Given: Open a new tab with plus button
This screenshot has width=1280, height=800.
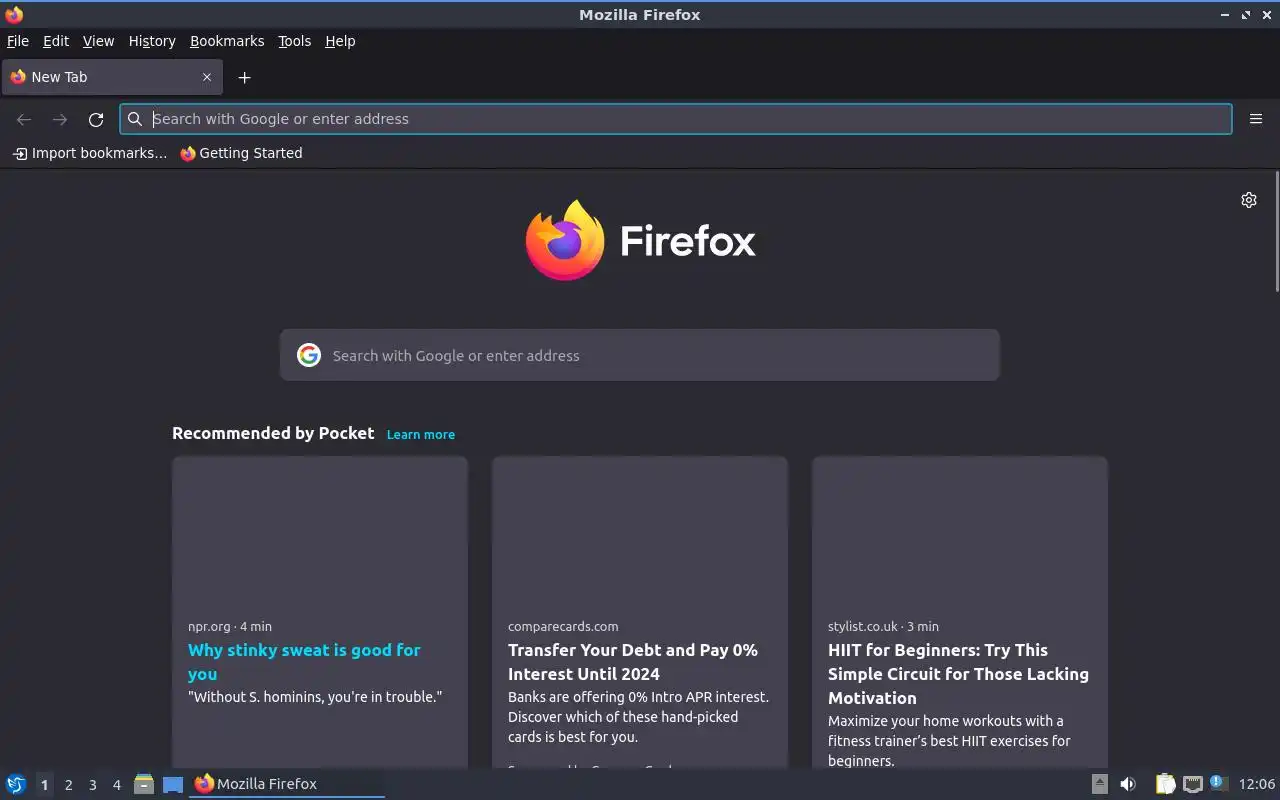Looking at the screenshot, I should coord(244,77).
